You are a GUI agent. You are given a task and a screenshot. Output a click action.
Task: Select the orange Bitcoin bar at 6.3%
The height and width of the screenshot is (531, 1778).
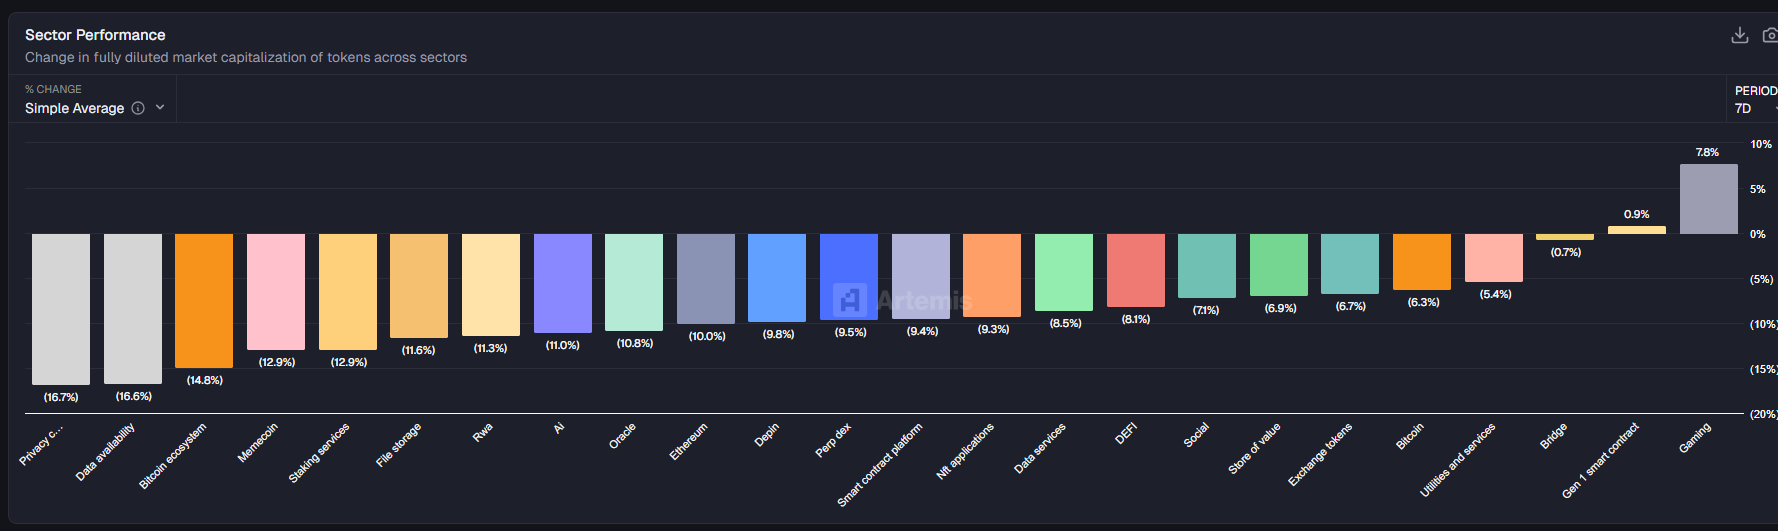(x=1421, y=262)
